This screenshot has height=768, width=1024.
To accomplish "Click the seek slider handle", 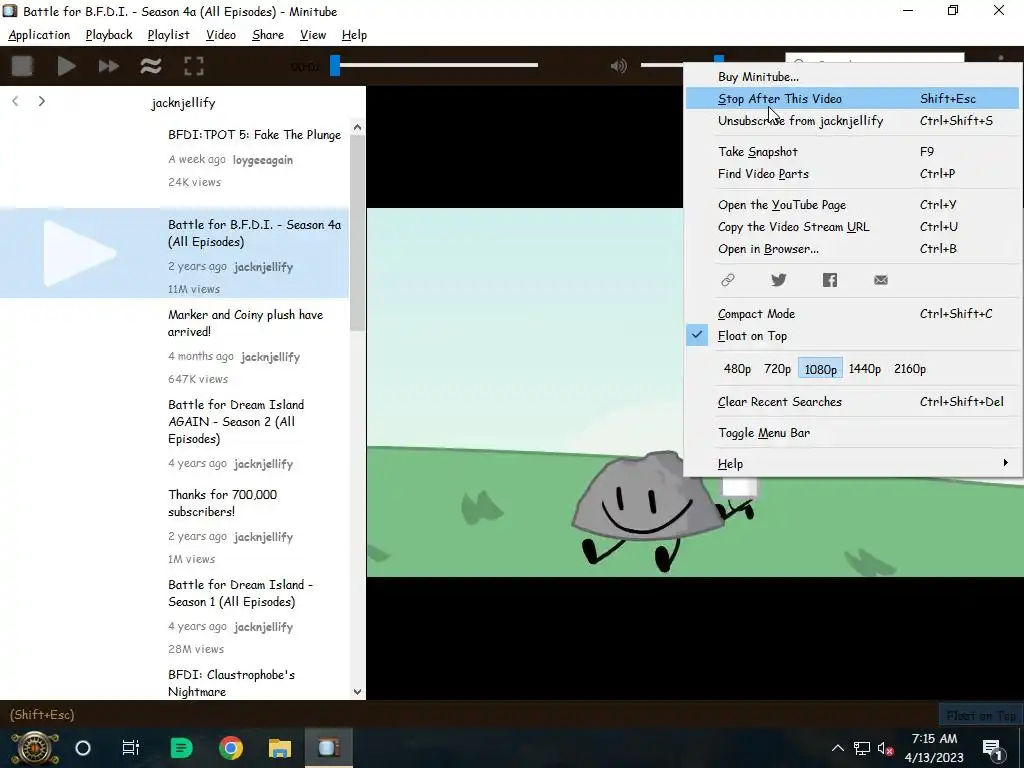I will [335, 65].
